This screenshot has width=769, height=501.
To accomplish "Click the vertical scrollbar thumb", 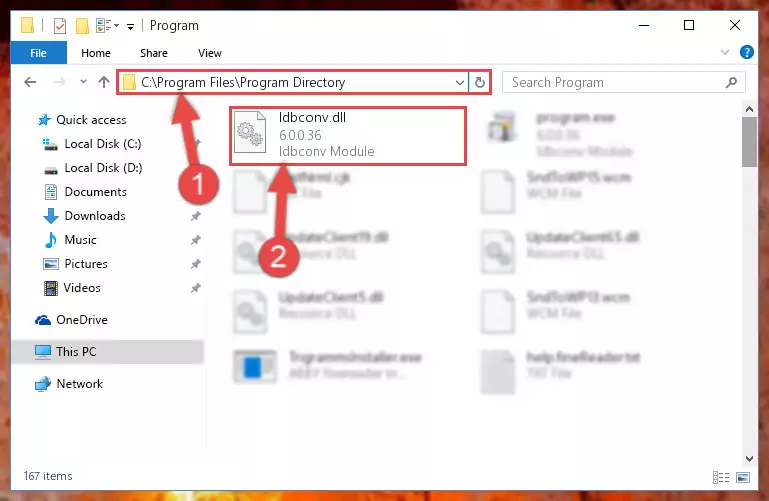I will 749,142.
